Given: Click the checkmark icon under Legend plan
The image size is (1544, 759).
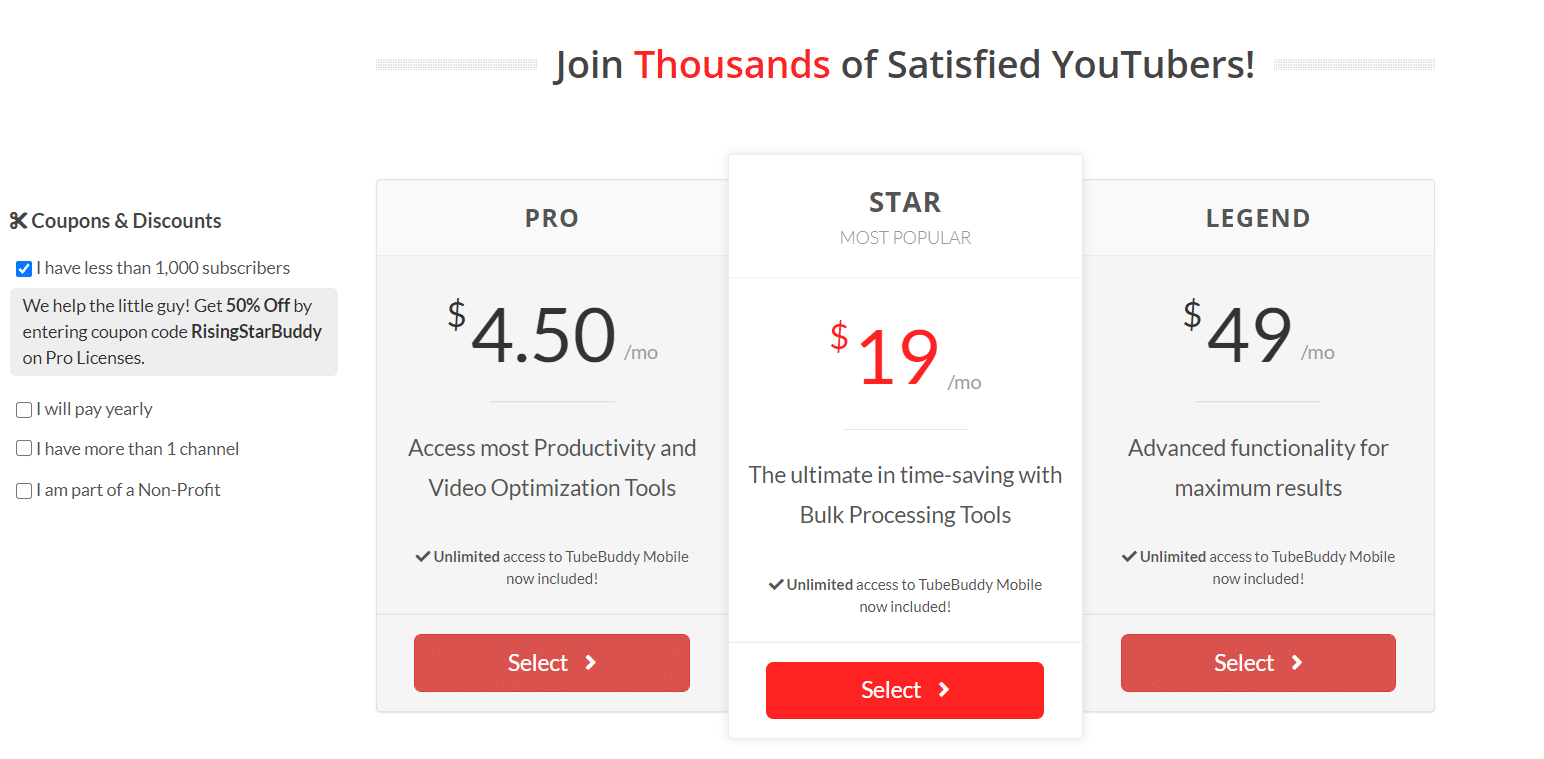Looking at the screenshot, I should click(x=1129, y=556).
